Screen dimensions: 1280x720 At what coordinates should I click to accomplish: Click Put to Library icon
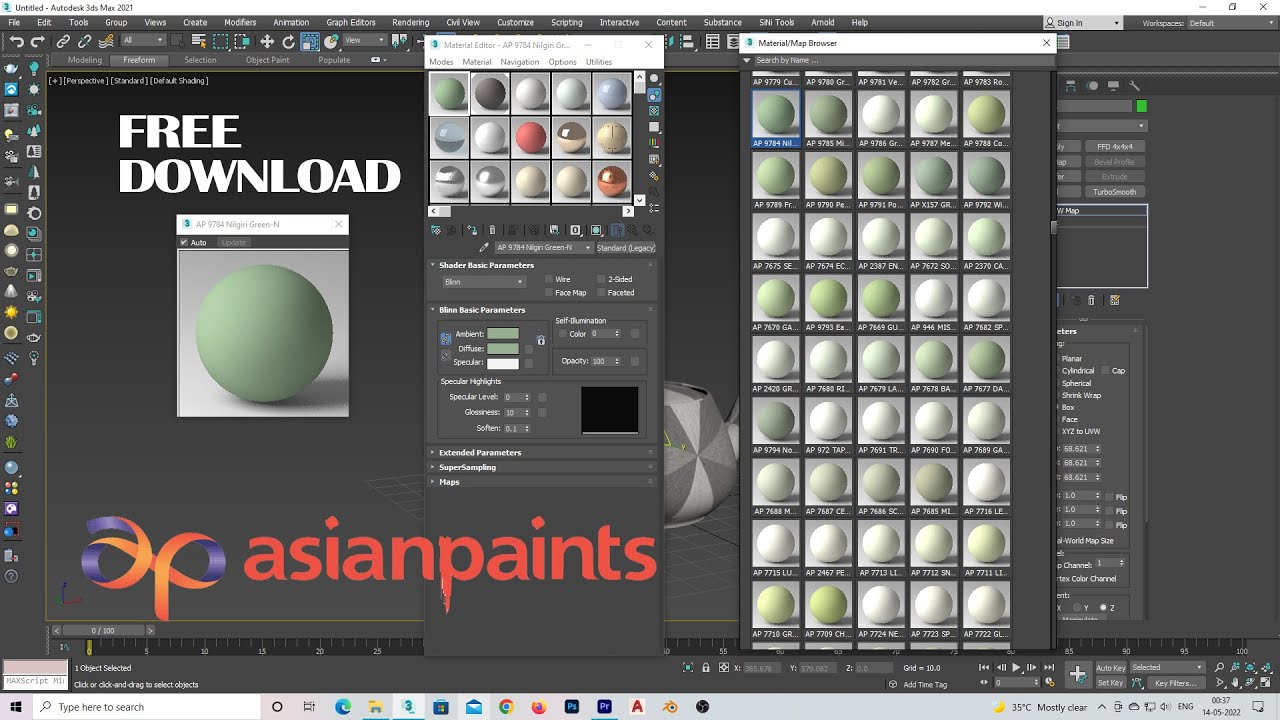[x=554, y=230]
